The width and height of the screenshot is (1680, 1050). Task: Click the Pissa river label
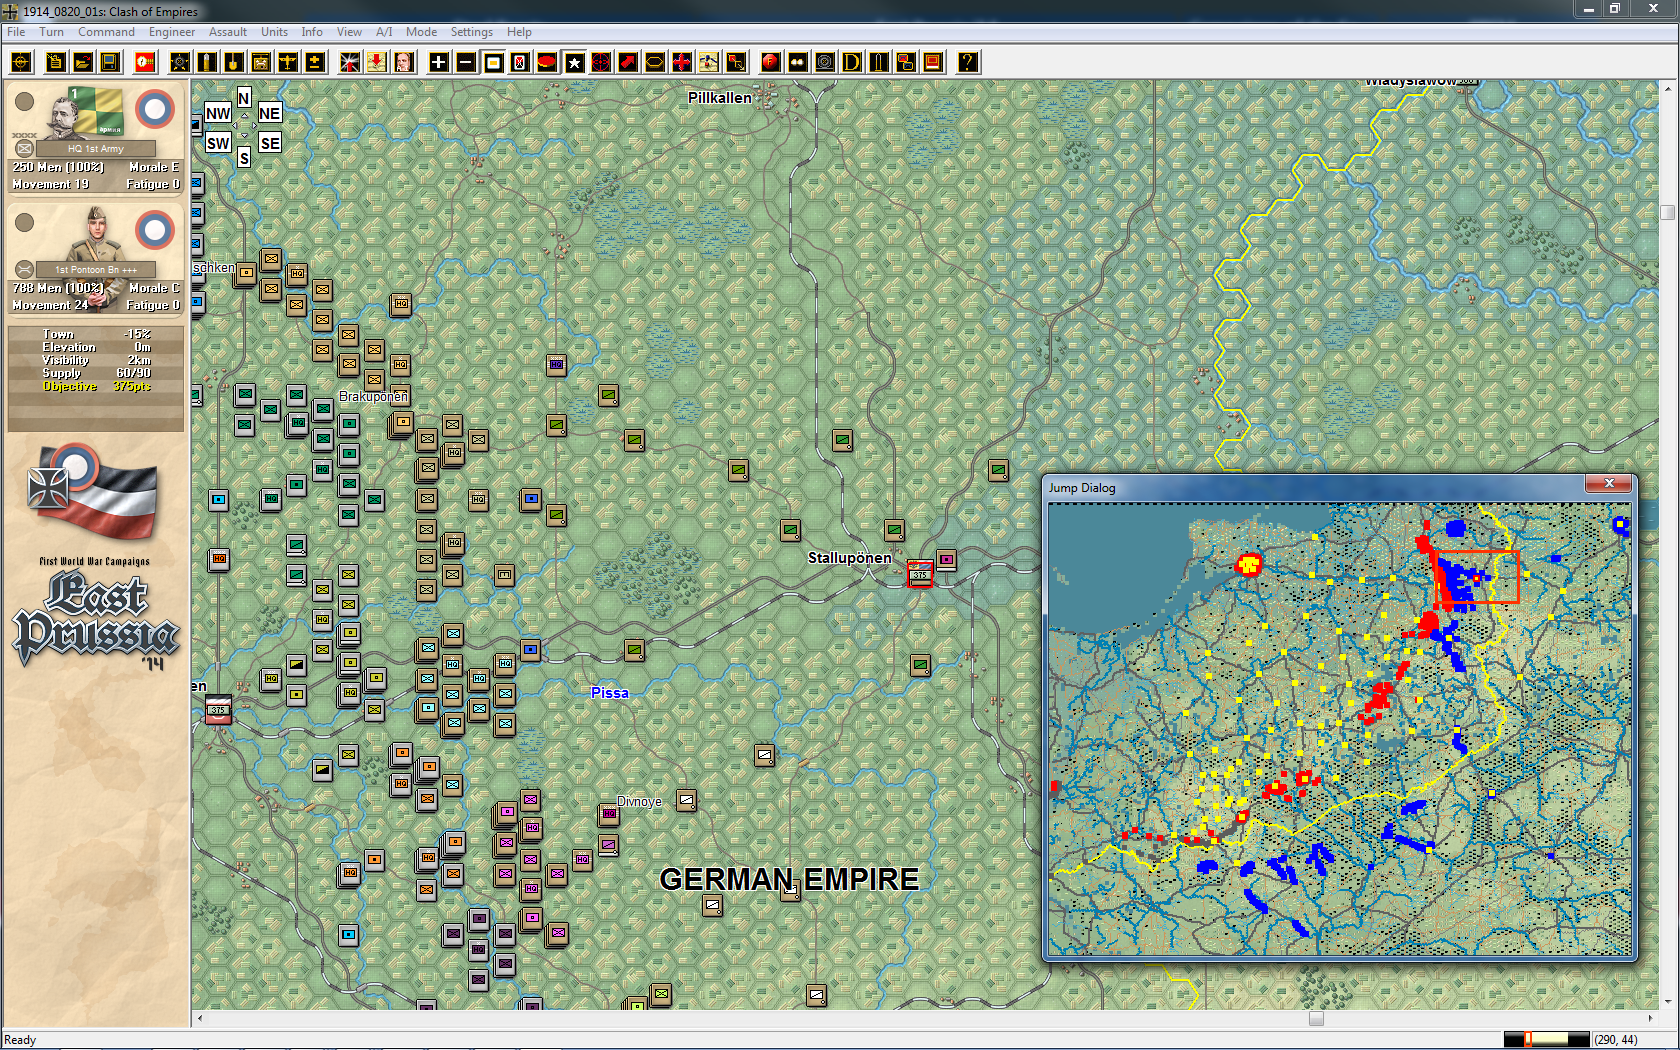(609, 692)
